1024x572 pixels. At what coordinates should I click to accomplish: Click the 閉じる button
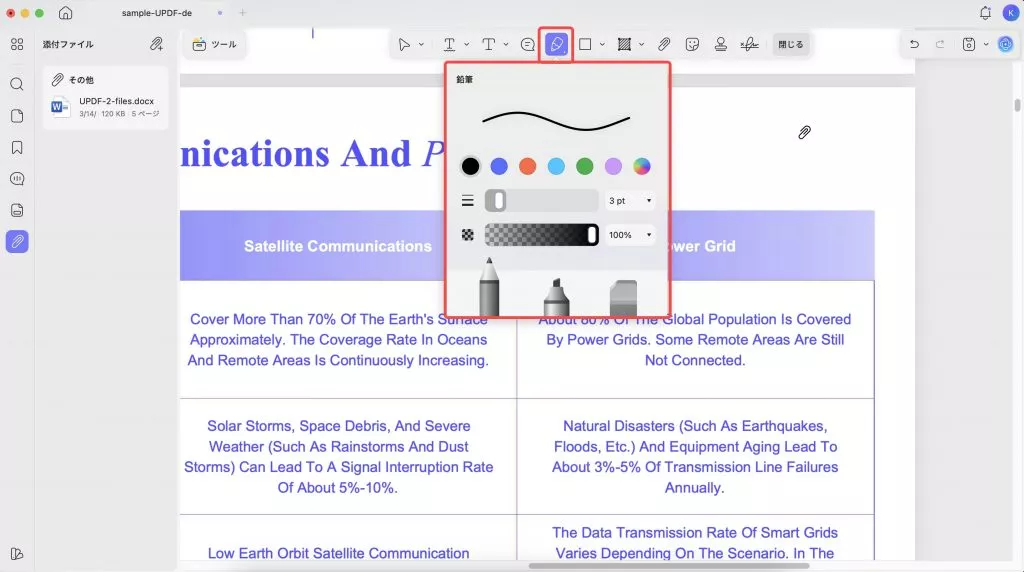(x=791, y=45)
